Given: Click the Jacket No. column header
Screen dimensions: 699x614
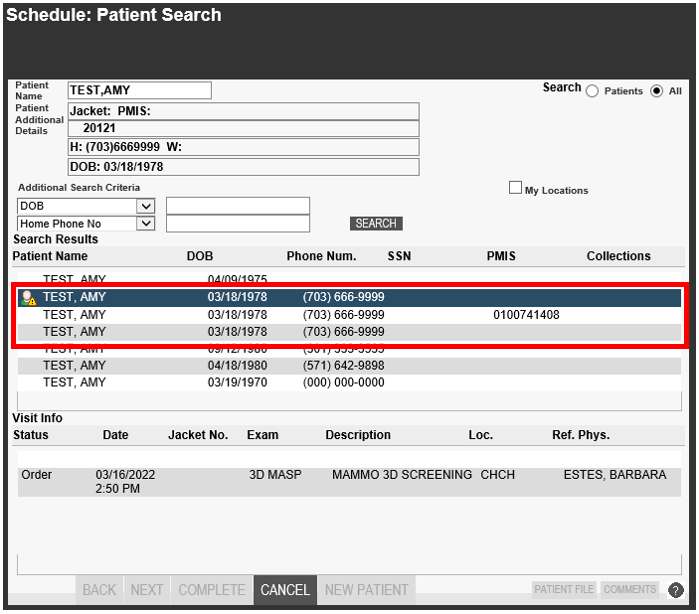Looking at the screenshot, I should click(x=198, y=435).
